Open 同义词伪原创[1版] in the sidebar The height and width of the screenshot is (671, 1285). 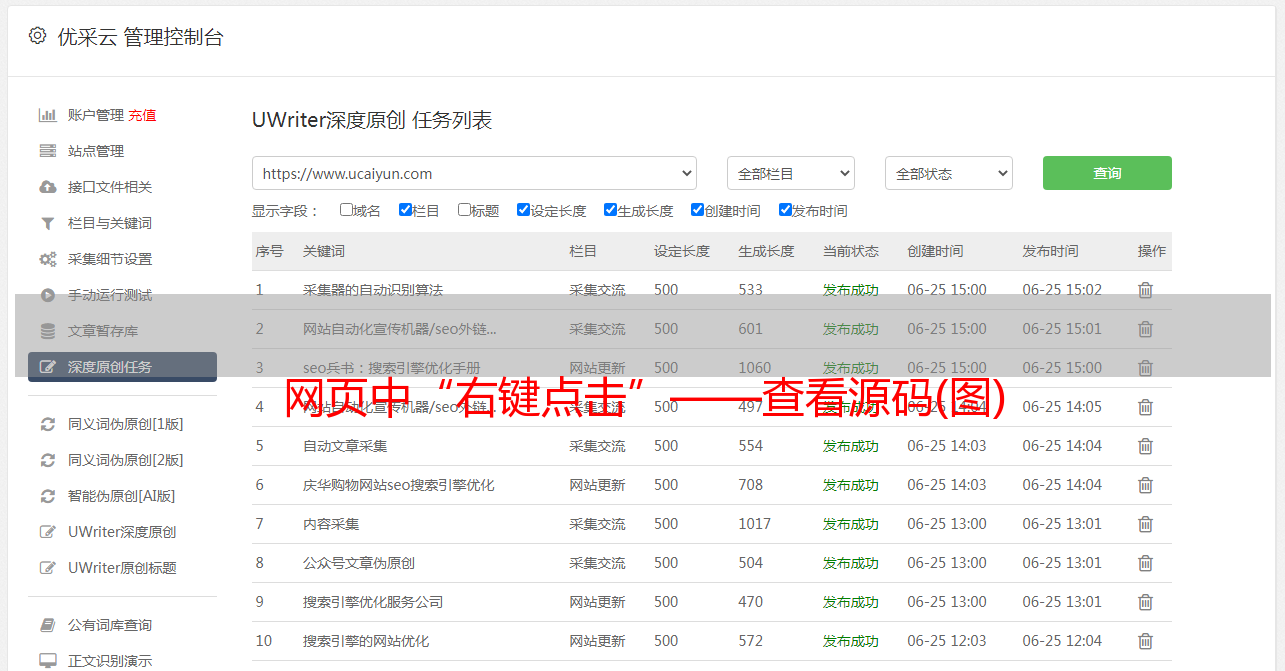(125, 424)
